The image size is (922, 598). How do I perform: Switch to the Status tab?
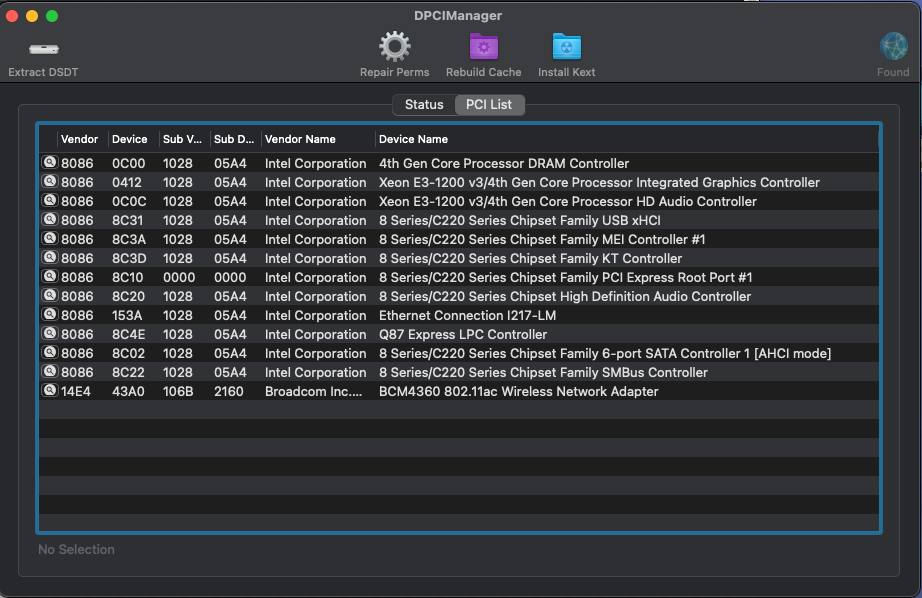424,105
